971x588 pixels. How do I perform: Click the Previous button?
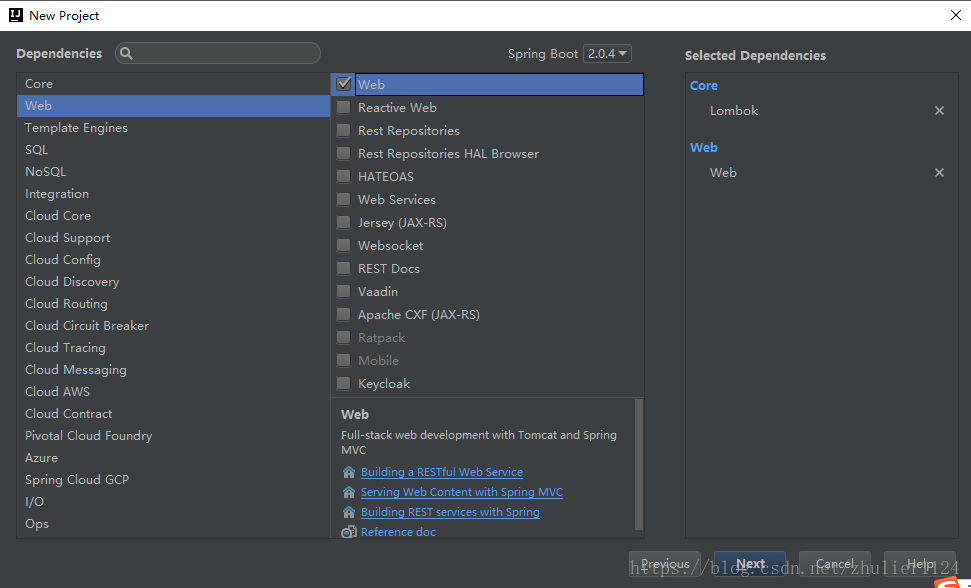click(x=665, y=564)
